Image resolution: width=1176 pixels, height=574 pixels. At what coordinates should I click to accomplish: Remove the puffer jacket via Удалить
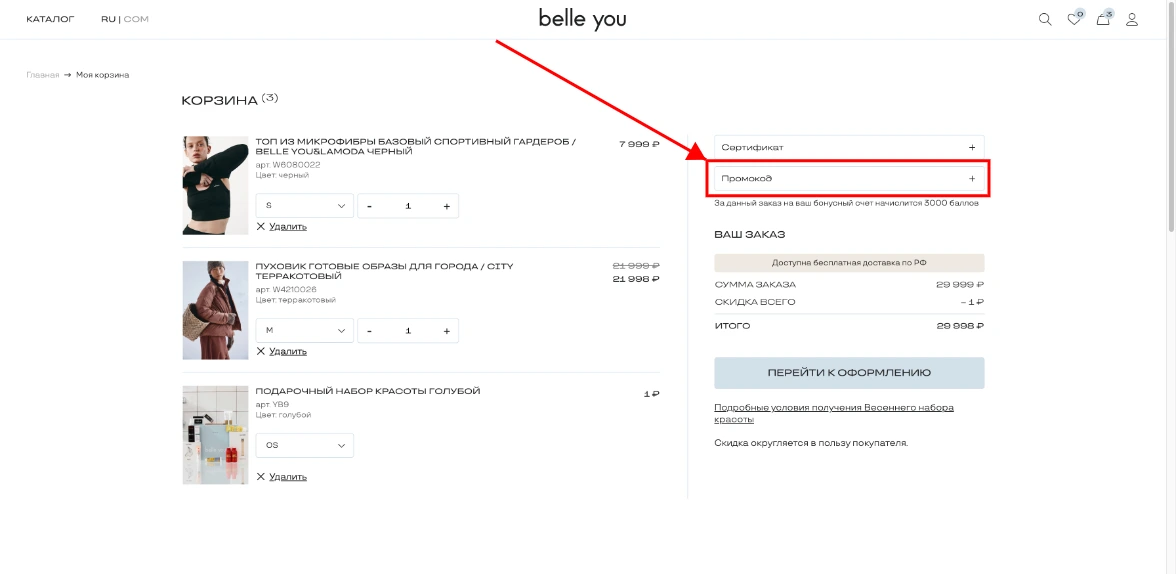click(x=281, y=351)
